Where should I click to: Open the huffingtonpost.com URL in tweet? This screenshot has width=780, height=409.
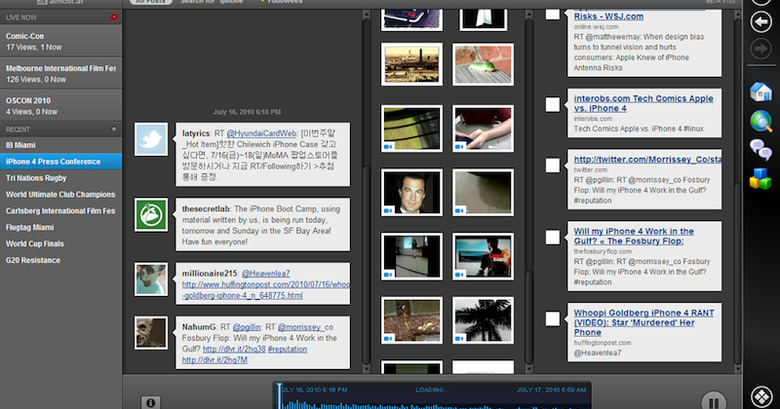pyautogui.click(x=266, y=290)
